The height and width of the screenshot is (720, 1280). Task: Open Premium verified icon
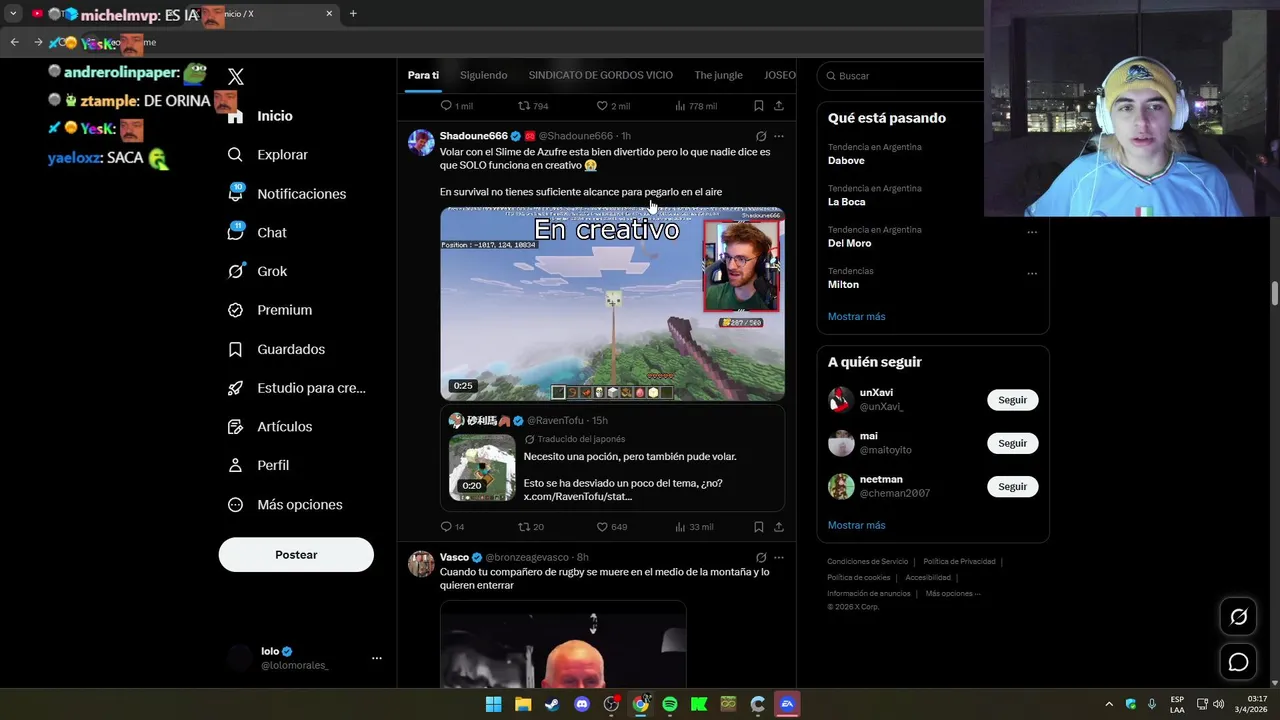tap(236, 310)
